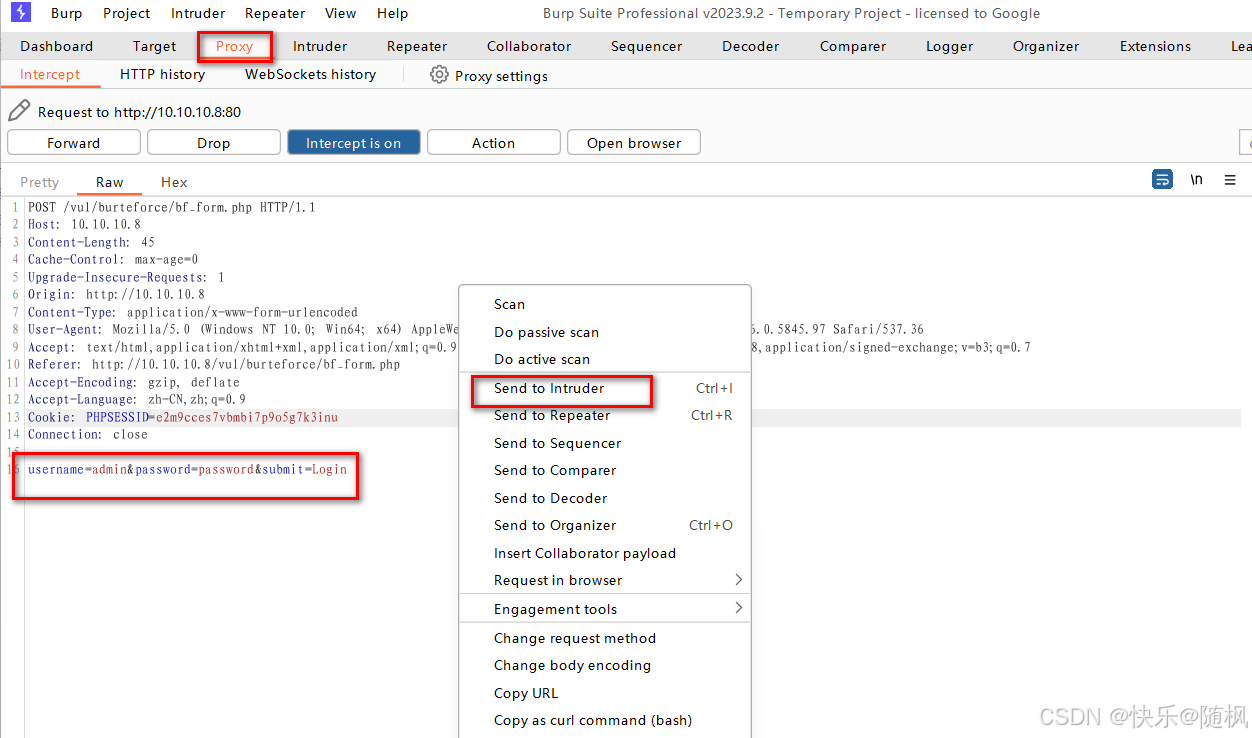The image size is (1252, 738).
Task: Open the Help menu
Action: click(x=393, y=13)
